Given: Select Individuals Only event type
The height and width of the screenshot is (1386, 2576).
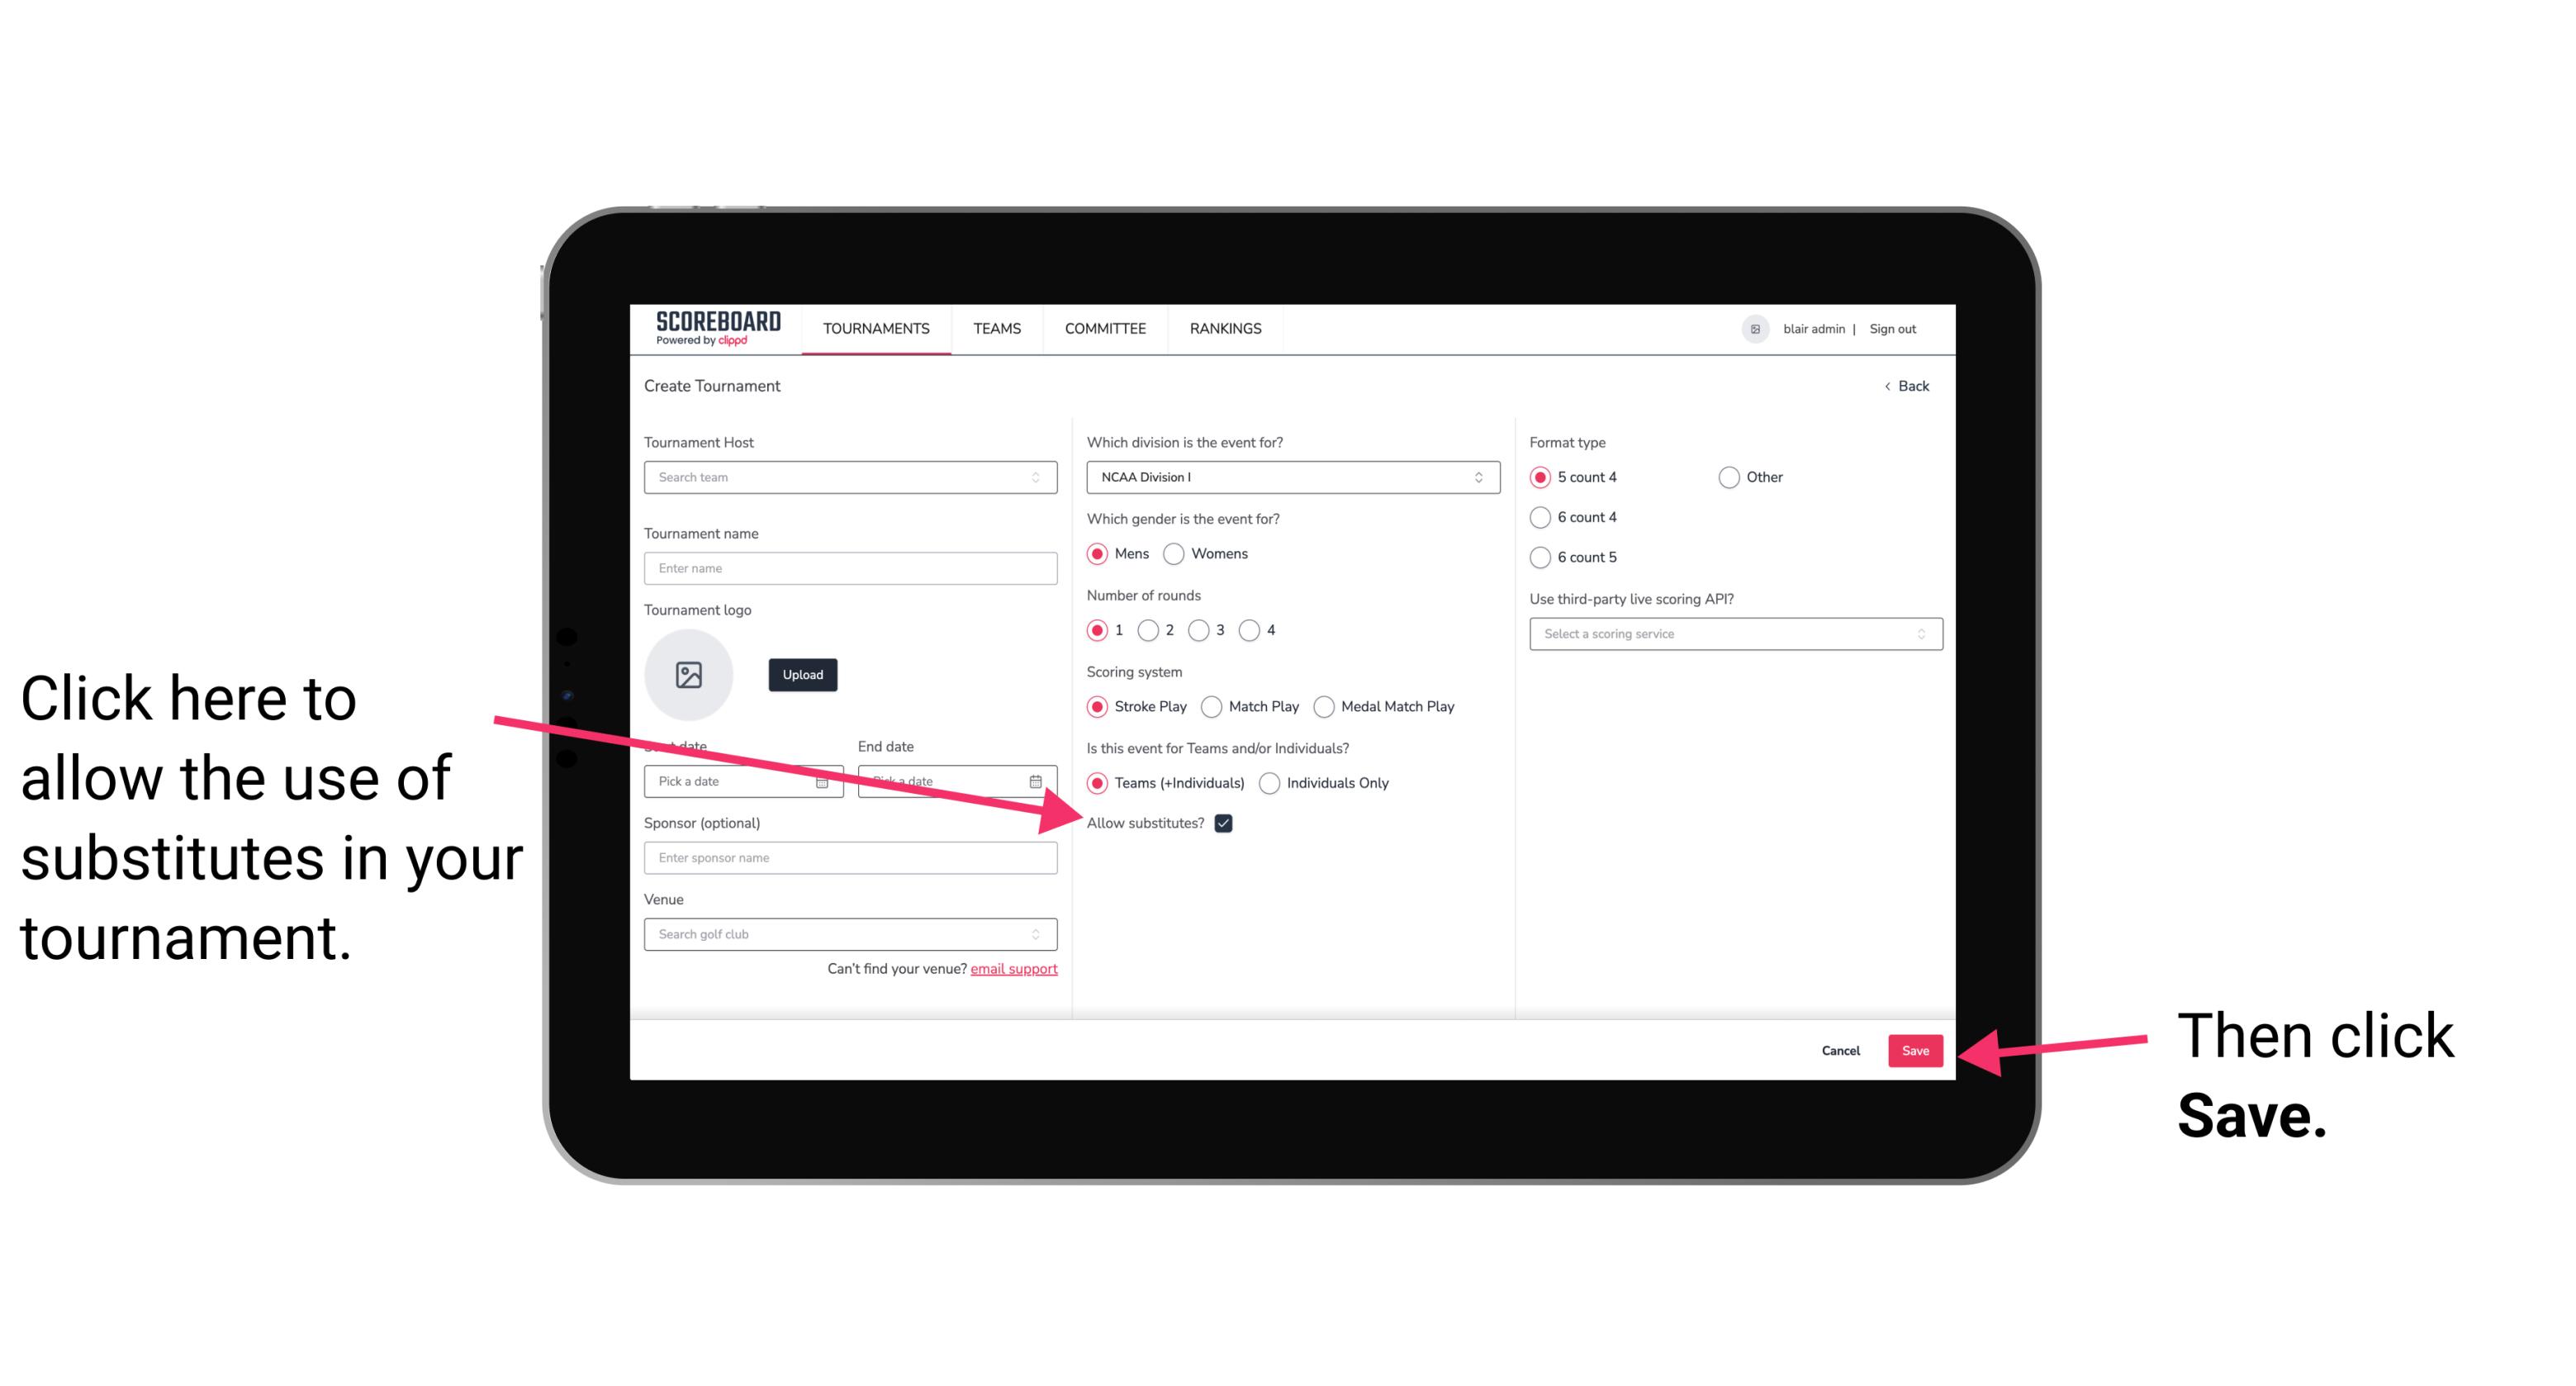Looking at the screenshot, I should click(1271, 784).
